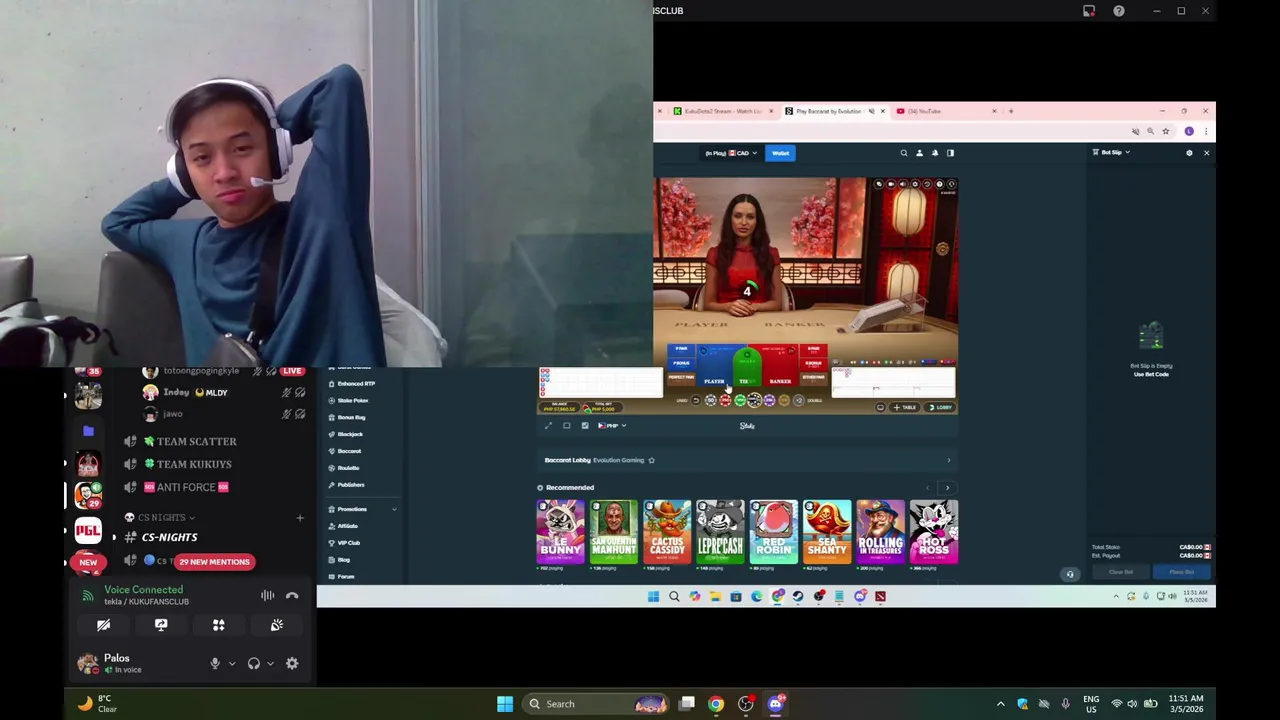Click the NEW unread servers pill
Screen dimensions: 1280x720
pos(88,562)
